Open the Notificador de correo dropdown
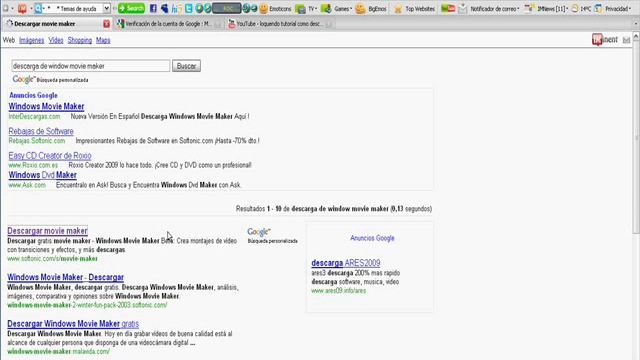Screen dimensions: 640x360 pyautogui.click(x=494, y=9)
